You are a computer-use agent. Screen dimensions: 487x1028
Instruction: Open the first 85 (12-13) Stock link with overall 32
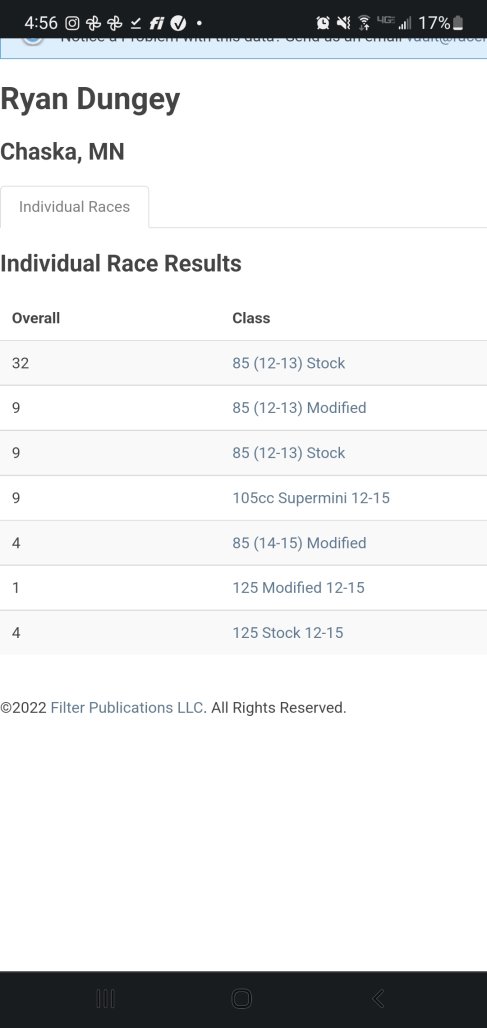[x=288, y=363]
